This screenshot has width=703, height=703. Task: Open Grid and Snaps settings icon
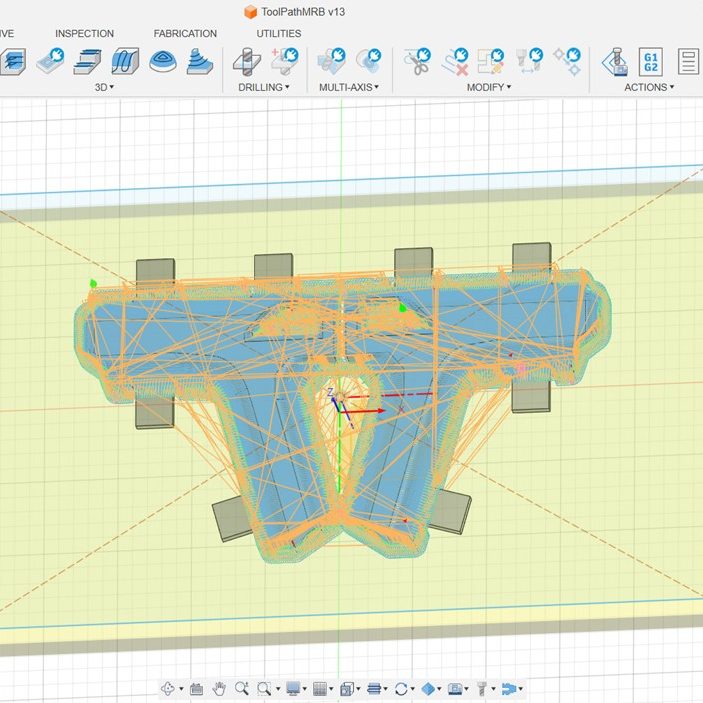coord(320,688)
